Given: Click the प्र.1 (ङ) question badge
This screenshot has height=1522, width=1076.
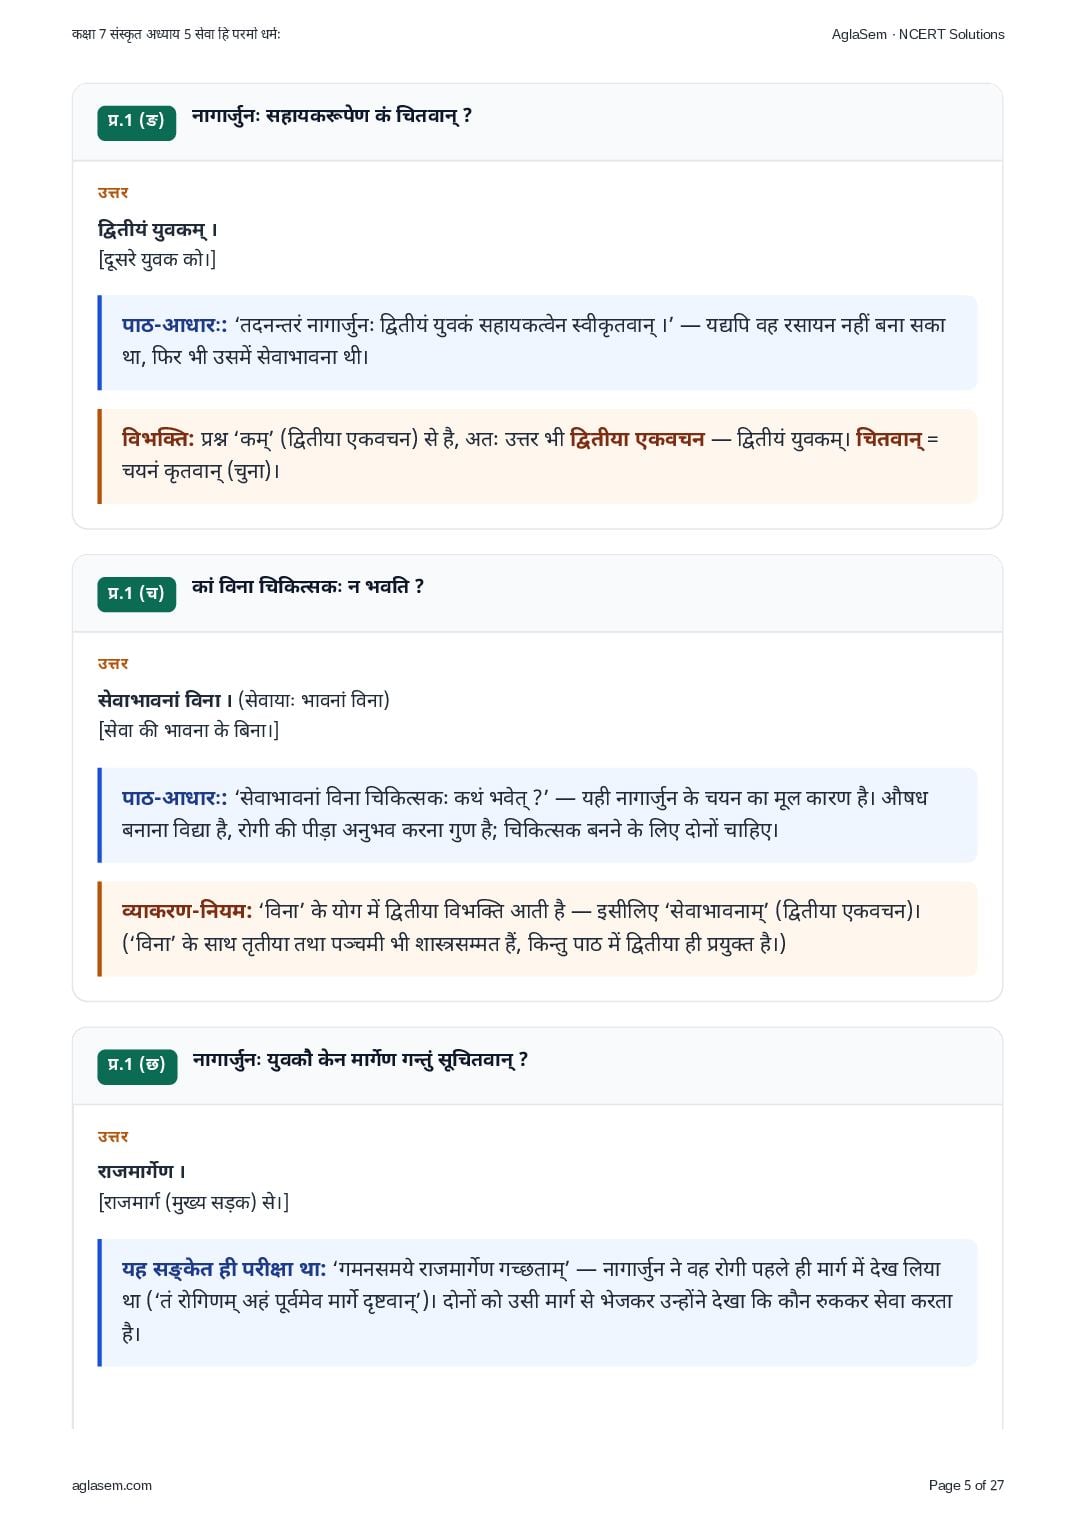Looking at the screenshot, I should coord(137,122).
